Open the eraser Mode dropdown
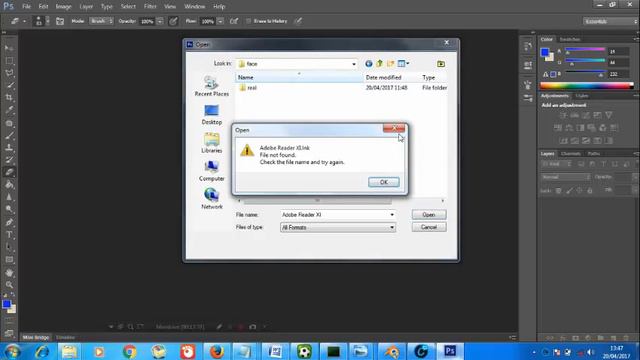Viewport: 640px width, 360px height. click(101, 21)
